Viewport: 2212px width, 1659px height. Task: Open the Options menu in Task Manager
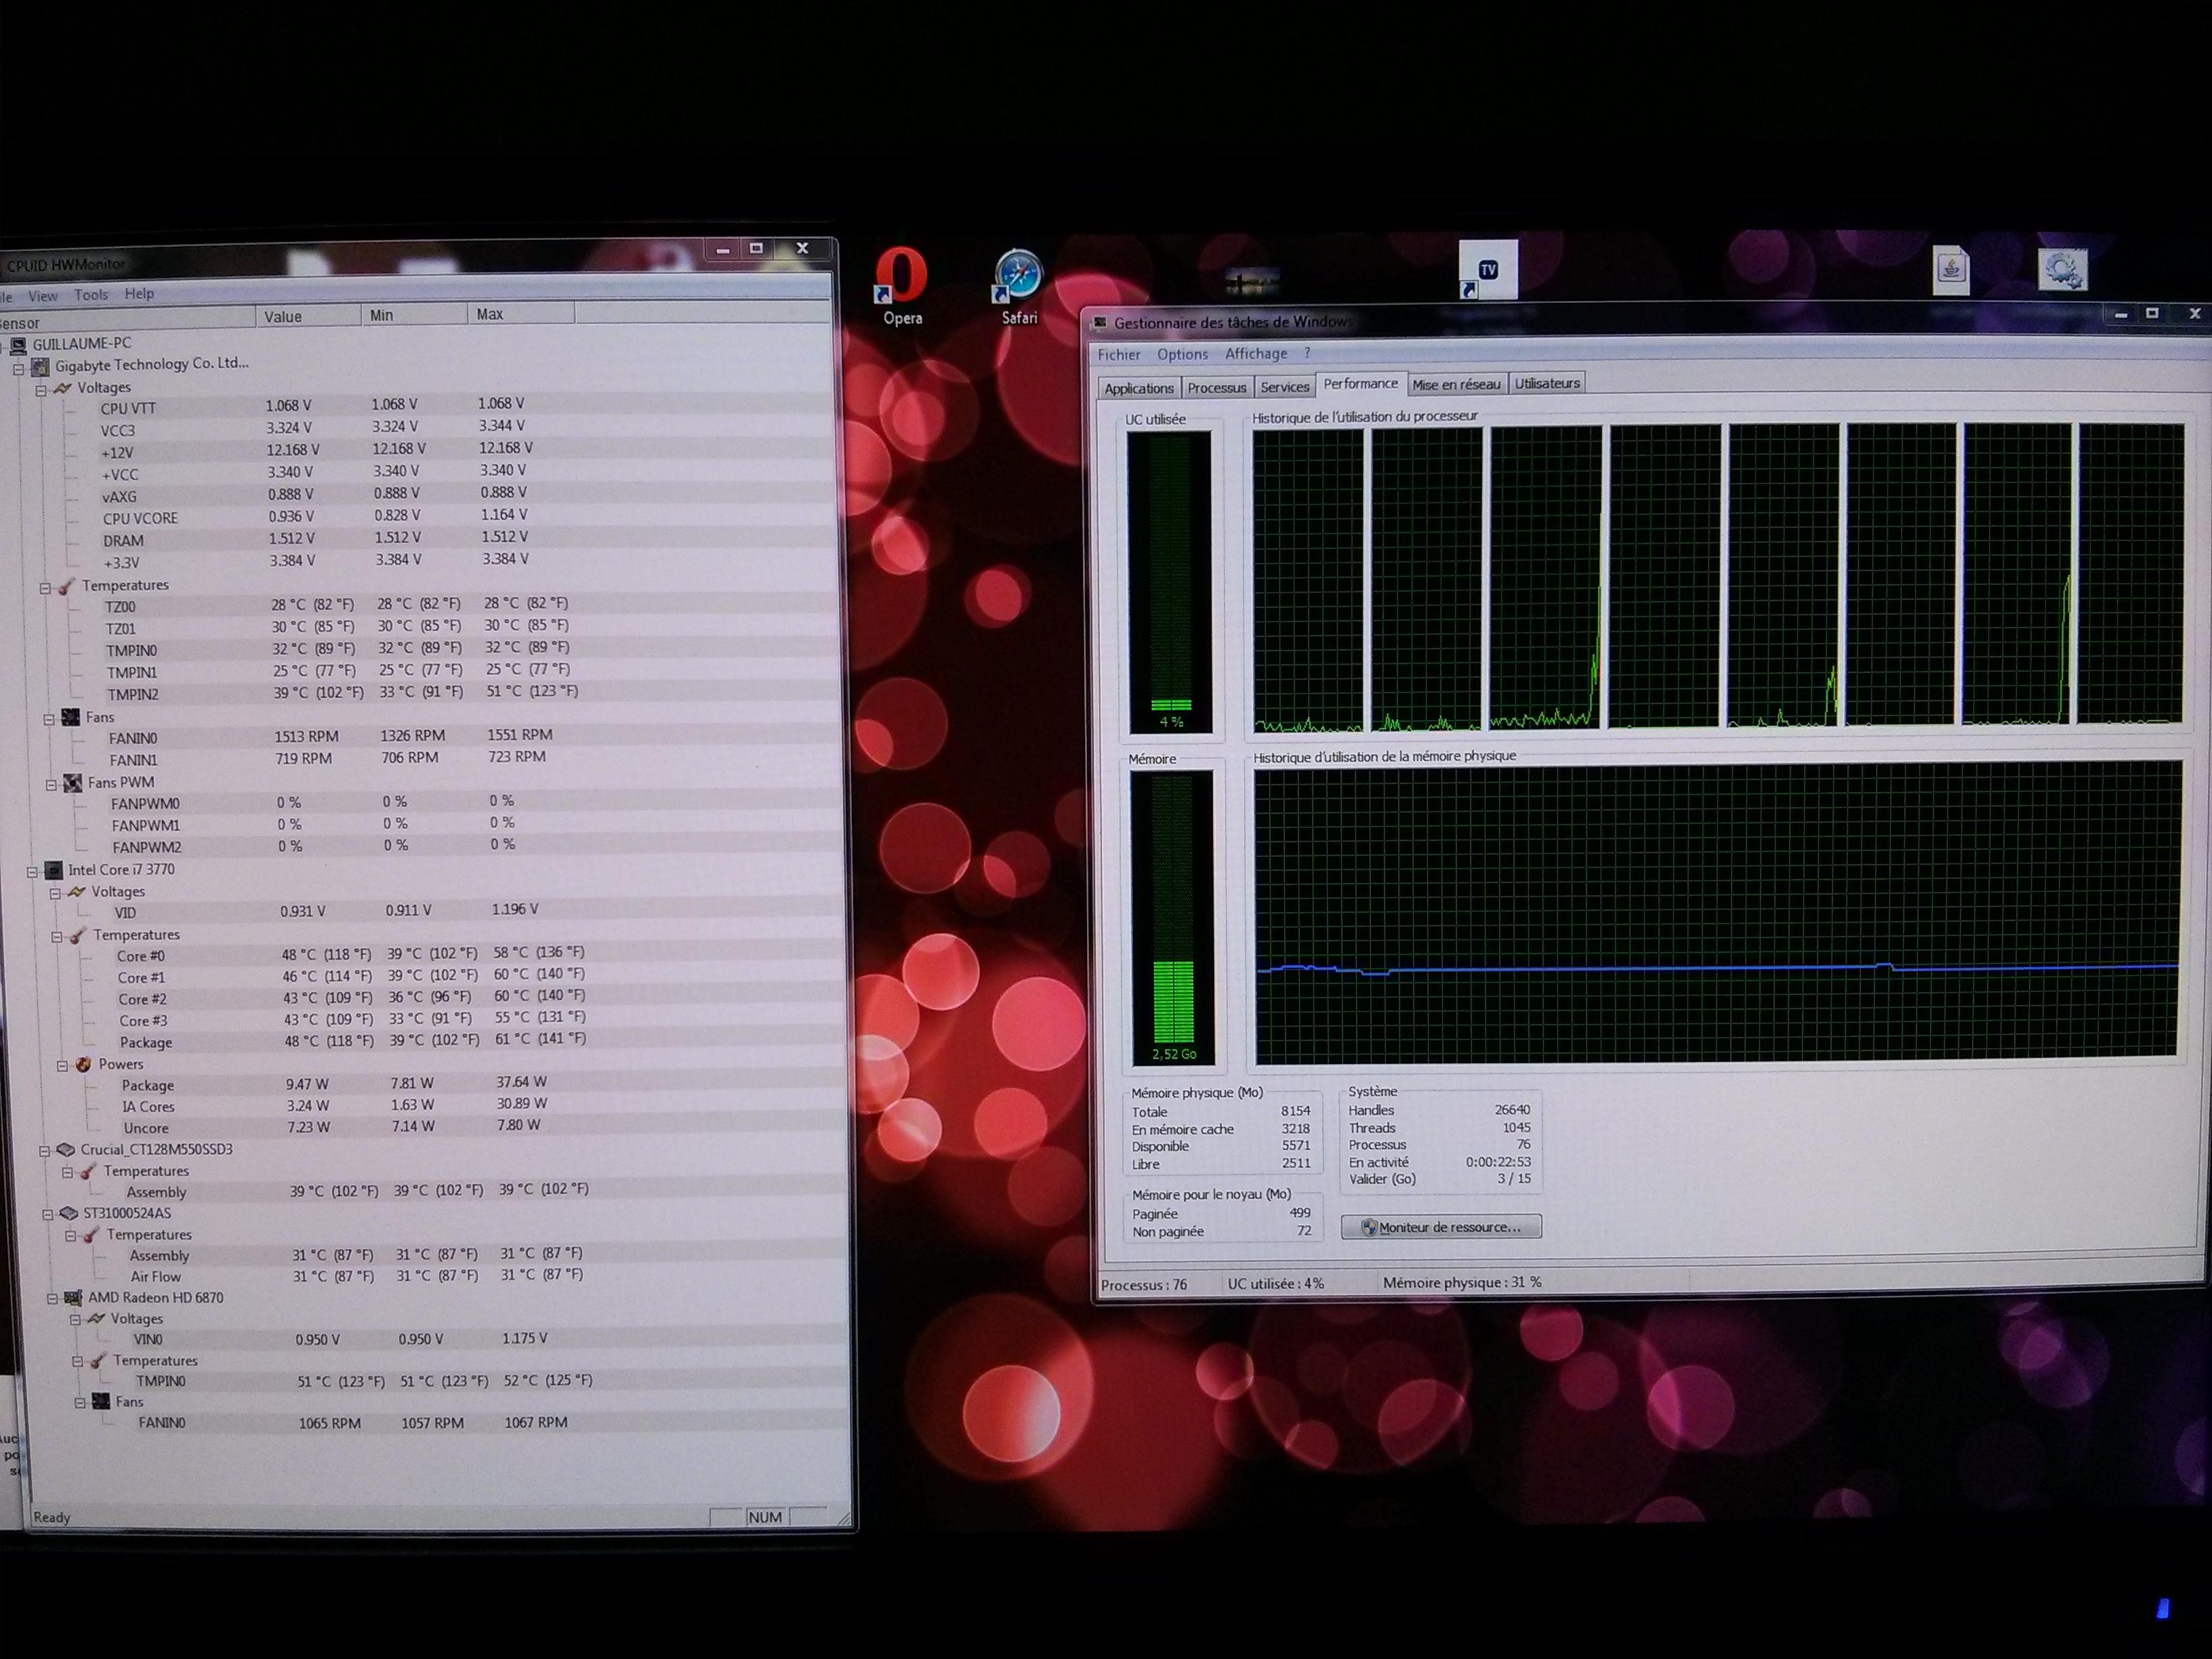(1183, 354)
